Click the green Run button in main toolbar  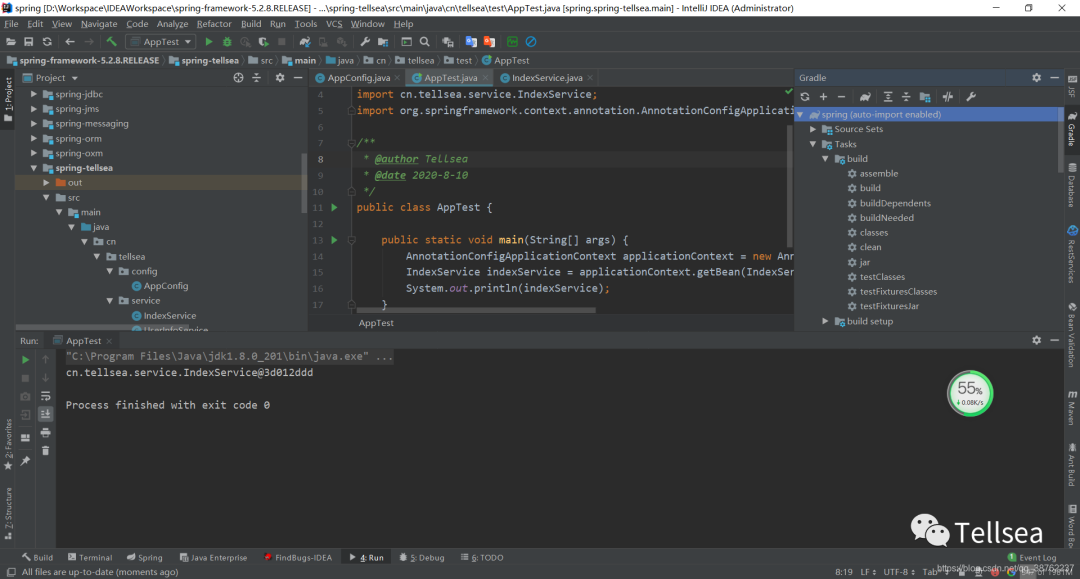[x=209, y=42]
